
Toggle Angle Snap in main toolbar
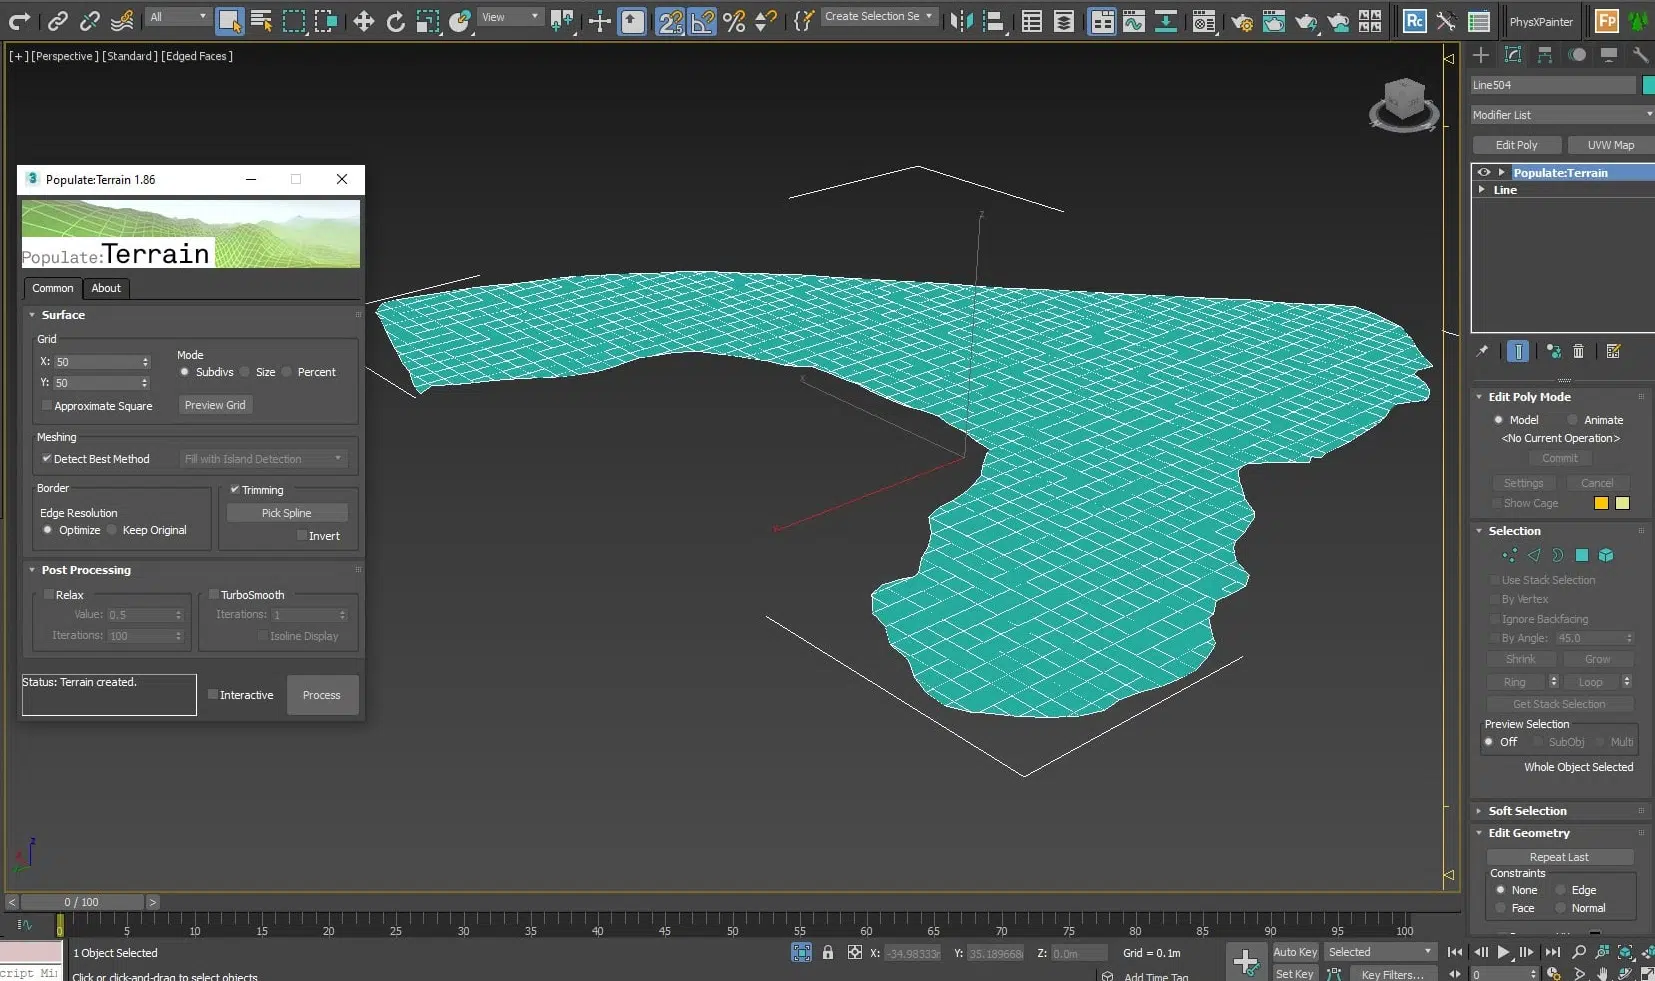pos(702,21)
